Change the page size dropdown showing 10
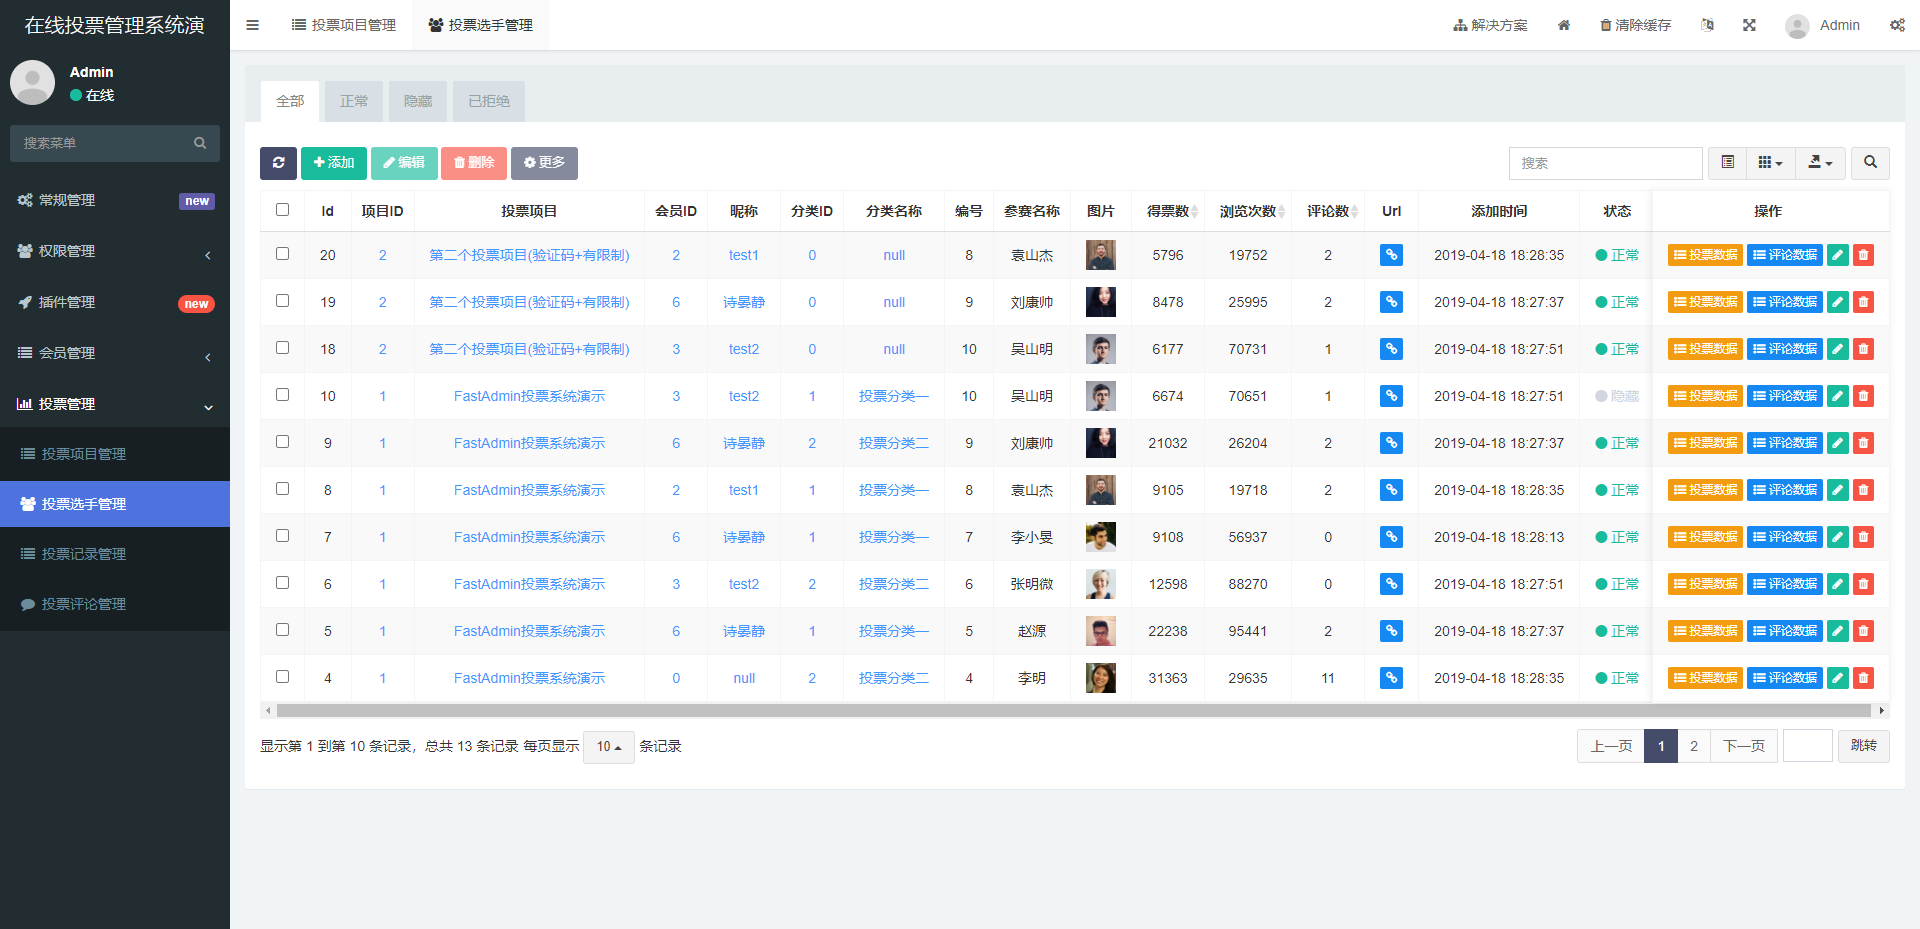Viewport: 1920px width, 929px height. [x=608, y=747]
